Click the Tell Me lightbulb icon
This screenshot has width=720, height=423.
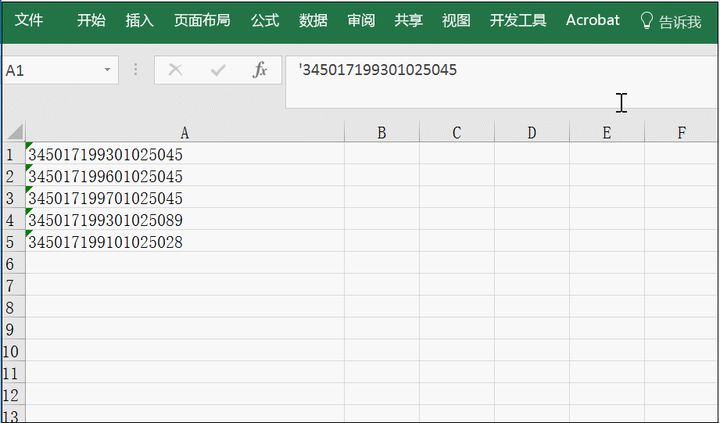[x=647, y=21]
